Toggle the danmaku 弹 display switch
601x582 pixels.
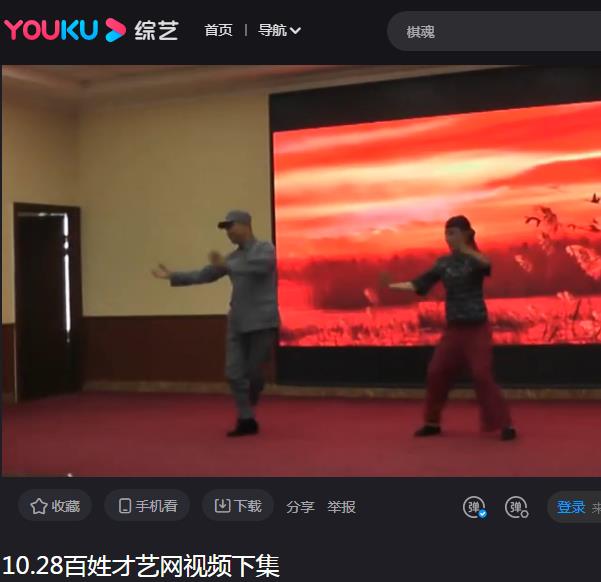[x=474, y=507]
